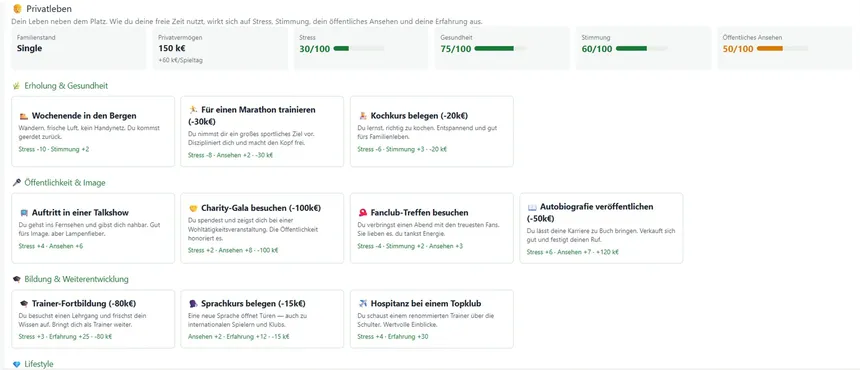
Task: Click the Autobiografie book icon
Action: [531, 207]
